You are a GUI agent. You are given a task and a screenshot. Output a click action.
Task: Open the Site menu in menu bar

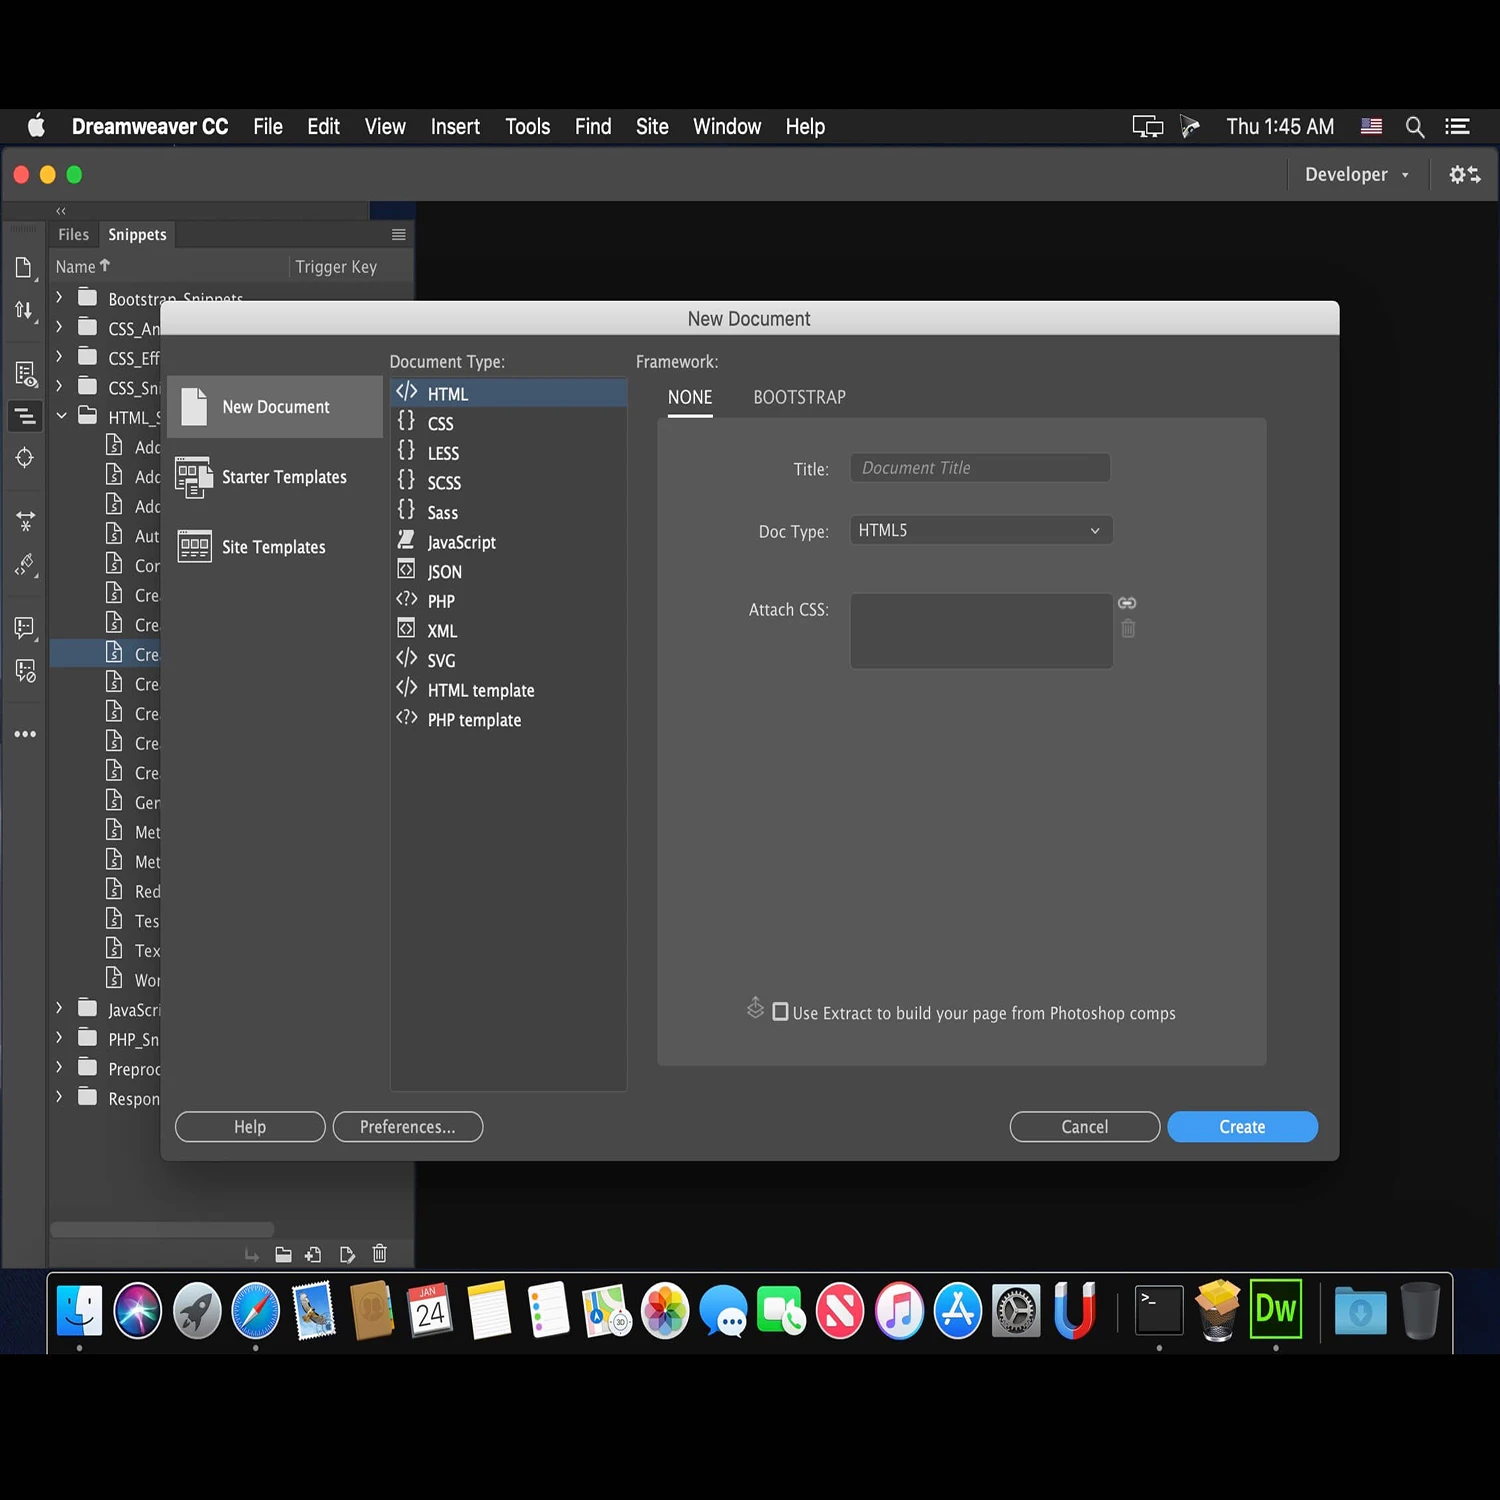(x=652, y=127)
